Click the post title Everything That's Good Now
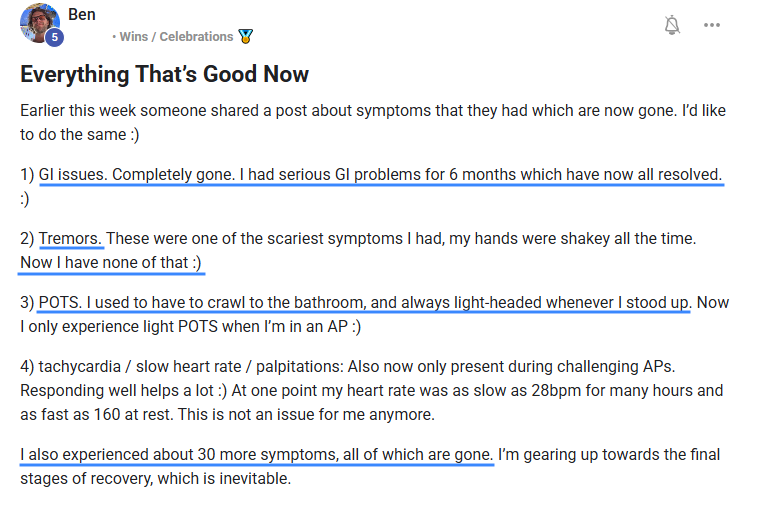Viewport: 762px width, 506px height. pyautogui.click(x=164, y=75)
